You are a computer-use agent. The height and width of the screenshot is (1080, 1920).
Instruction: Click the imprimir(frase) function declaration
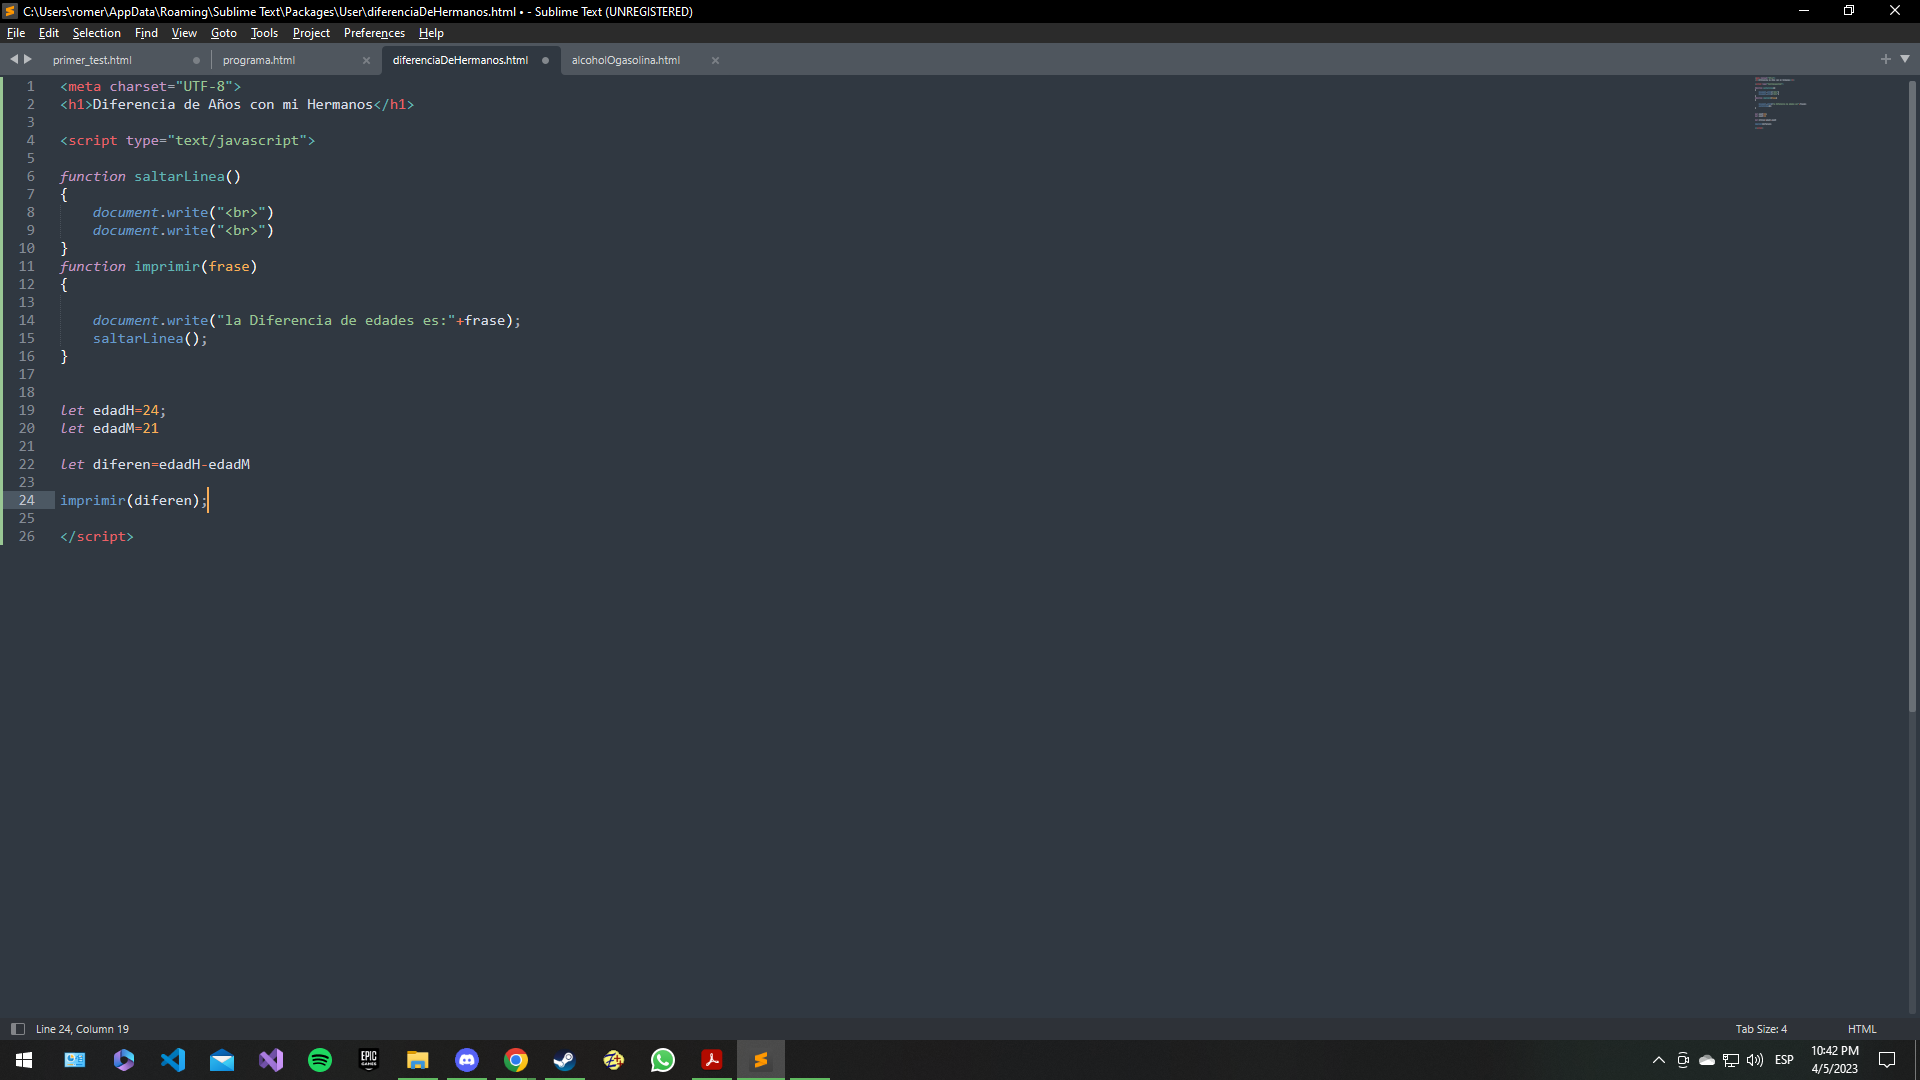tap(158, 266)
